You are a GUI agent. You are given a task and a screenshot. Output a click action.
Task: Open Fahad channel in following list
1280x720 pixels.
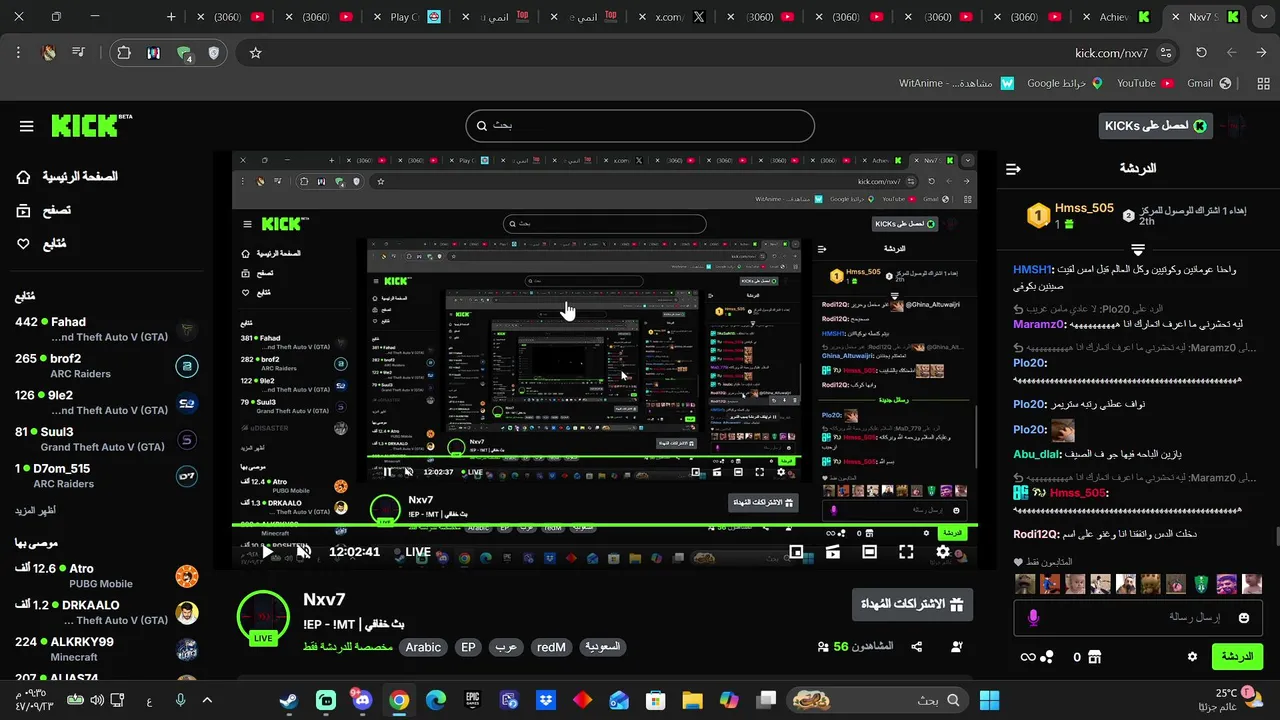(105, 329)
